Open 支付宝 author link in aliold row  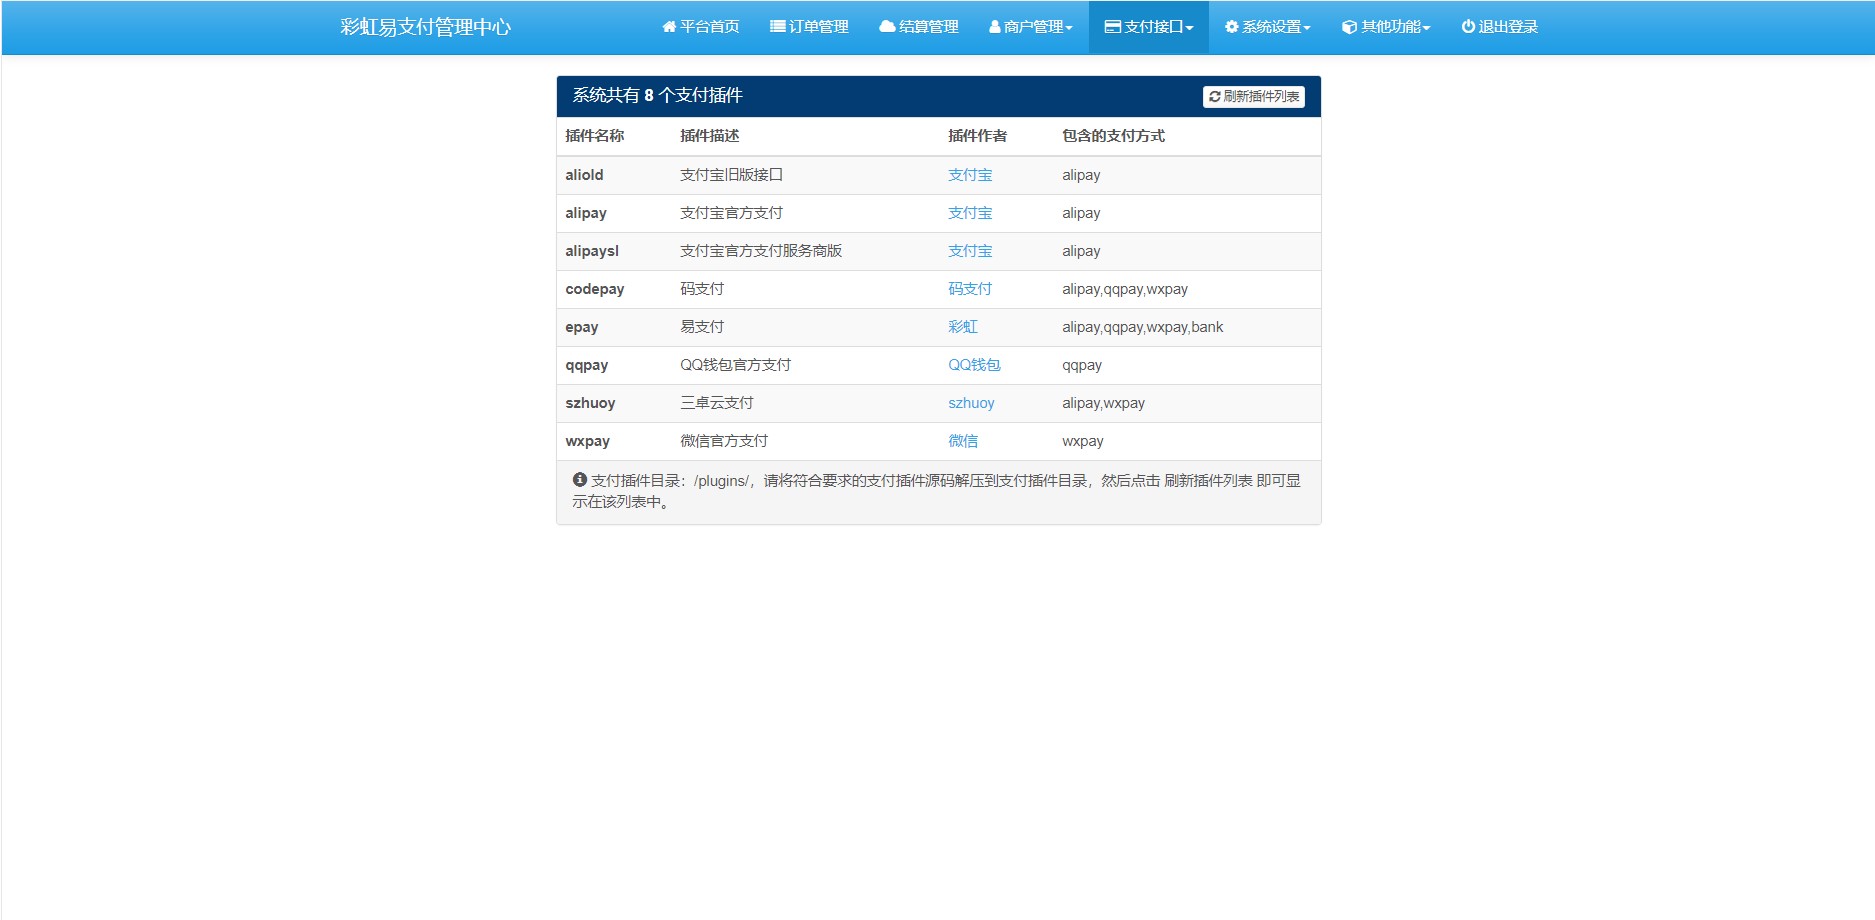pos(970,175)
